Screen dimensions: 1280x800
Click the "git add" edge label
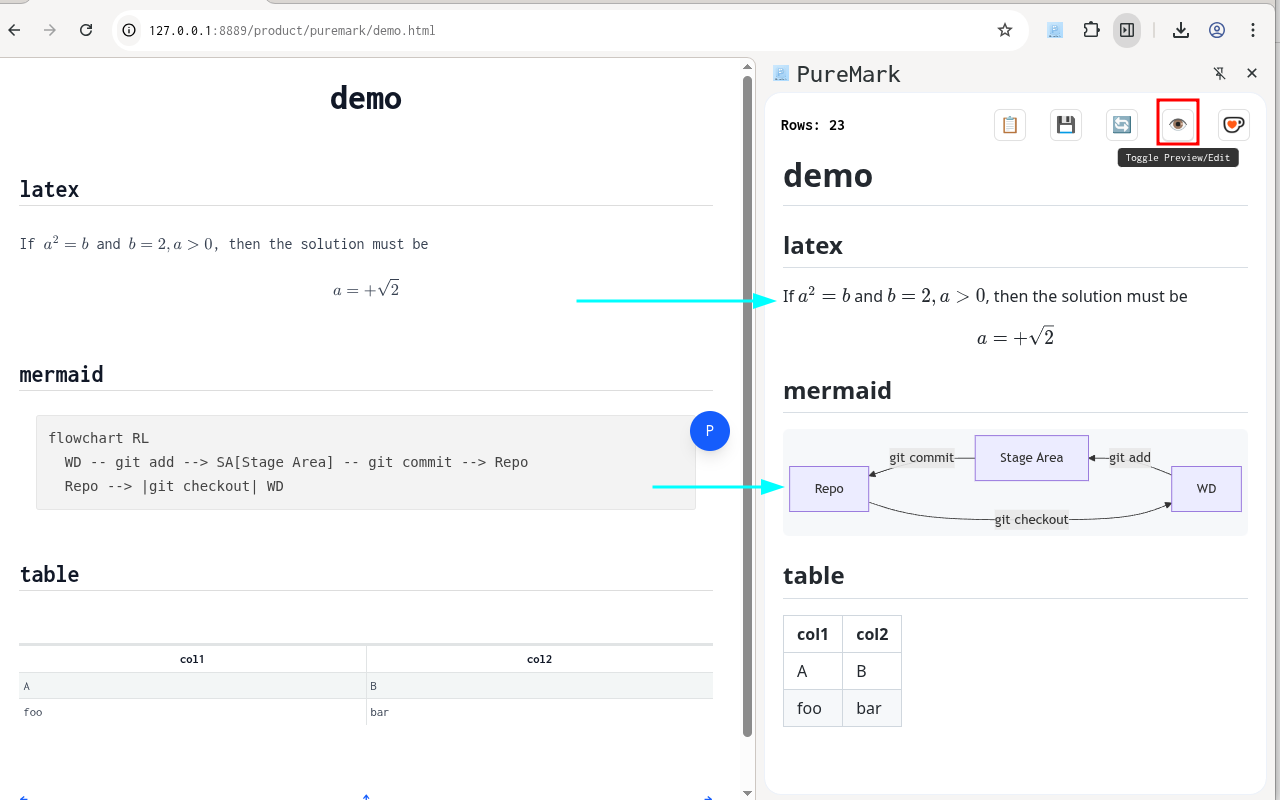tap(1130, 458)
